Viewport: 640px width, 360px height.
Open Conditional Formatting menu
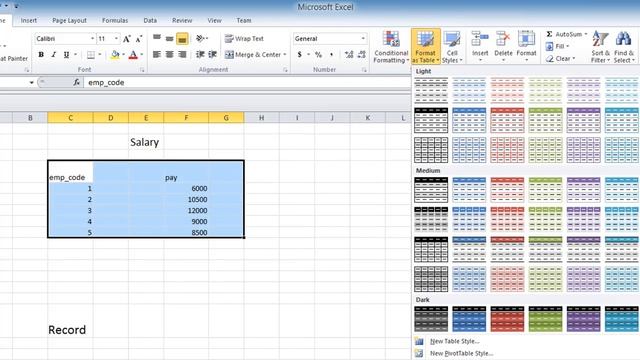(x=391, y=47)
